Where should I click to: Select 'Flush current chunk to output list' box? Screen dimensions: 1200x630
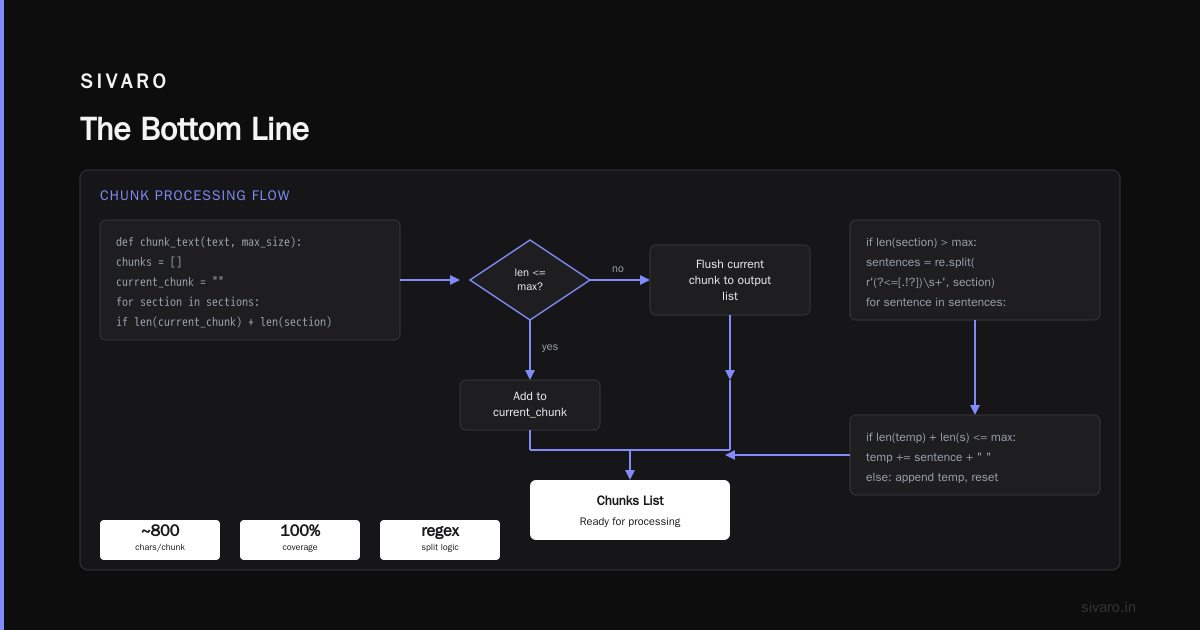(730, 280)
